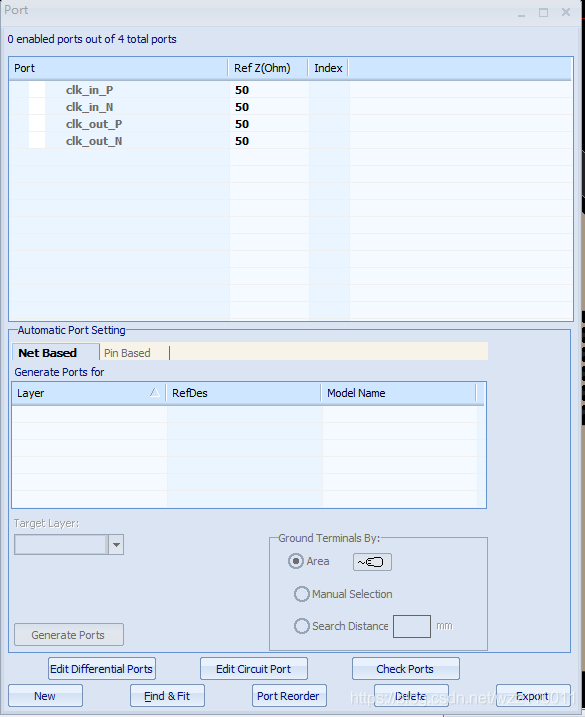Select the Area radio button
This screenshot has width=585, height=717.
295,561
